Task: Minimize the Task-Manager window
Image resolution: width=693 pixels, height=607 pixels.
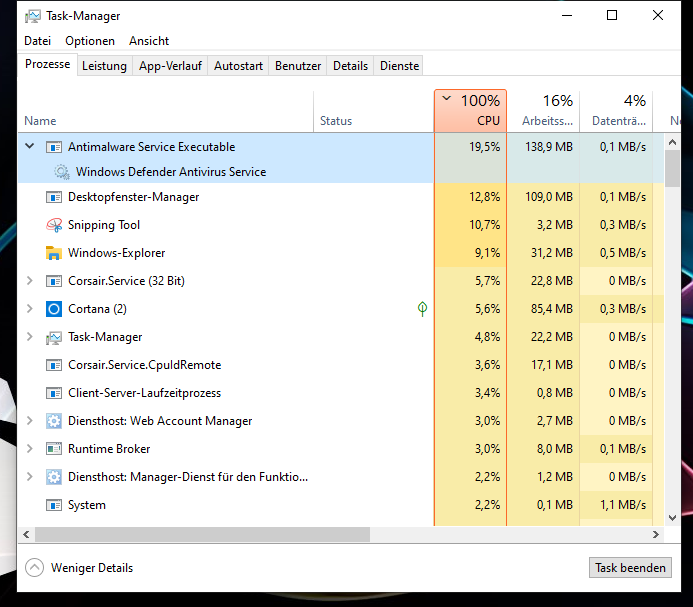Action: coord(567,15)
